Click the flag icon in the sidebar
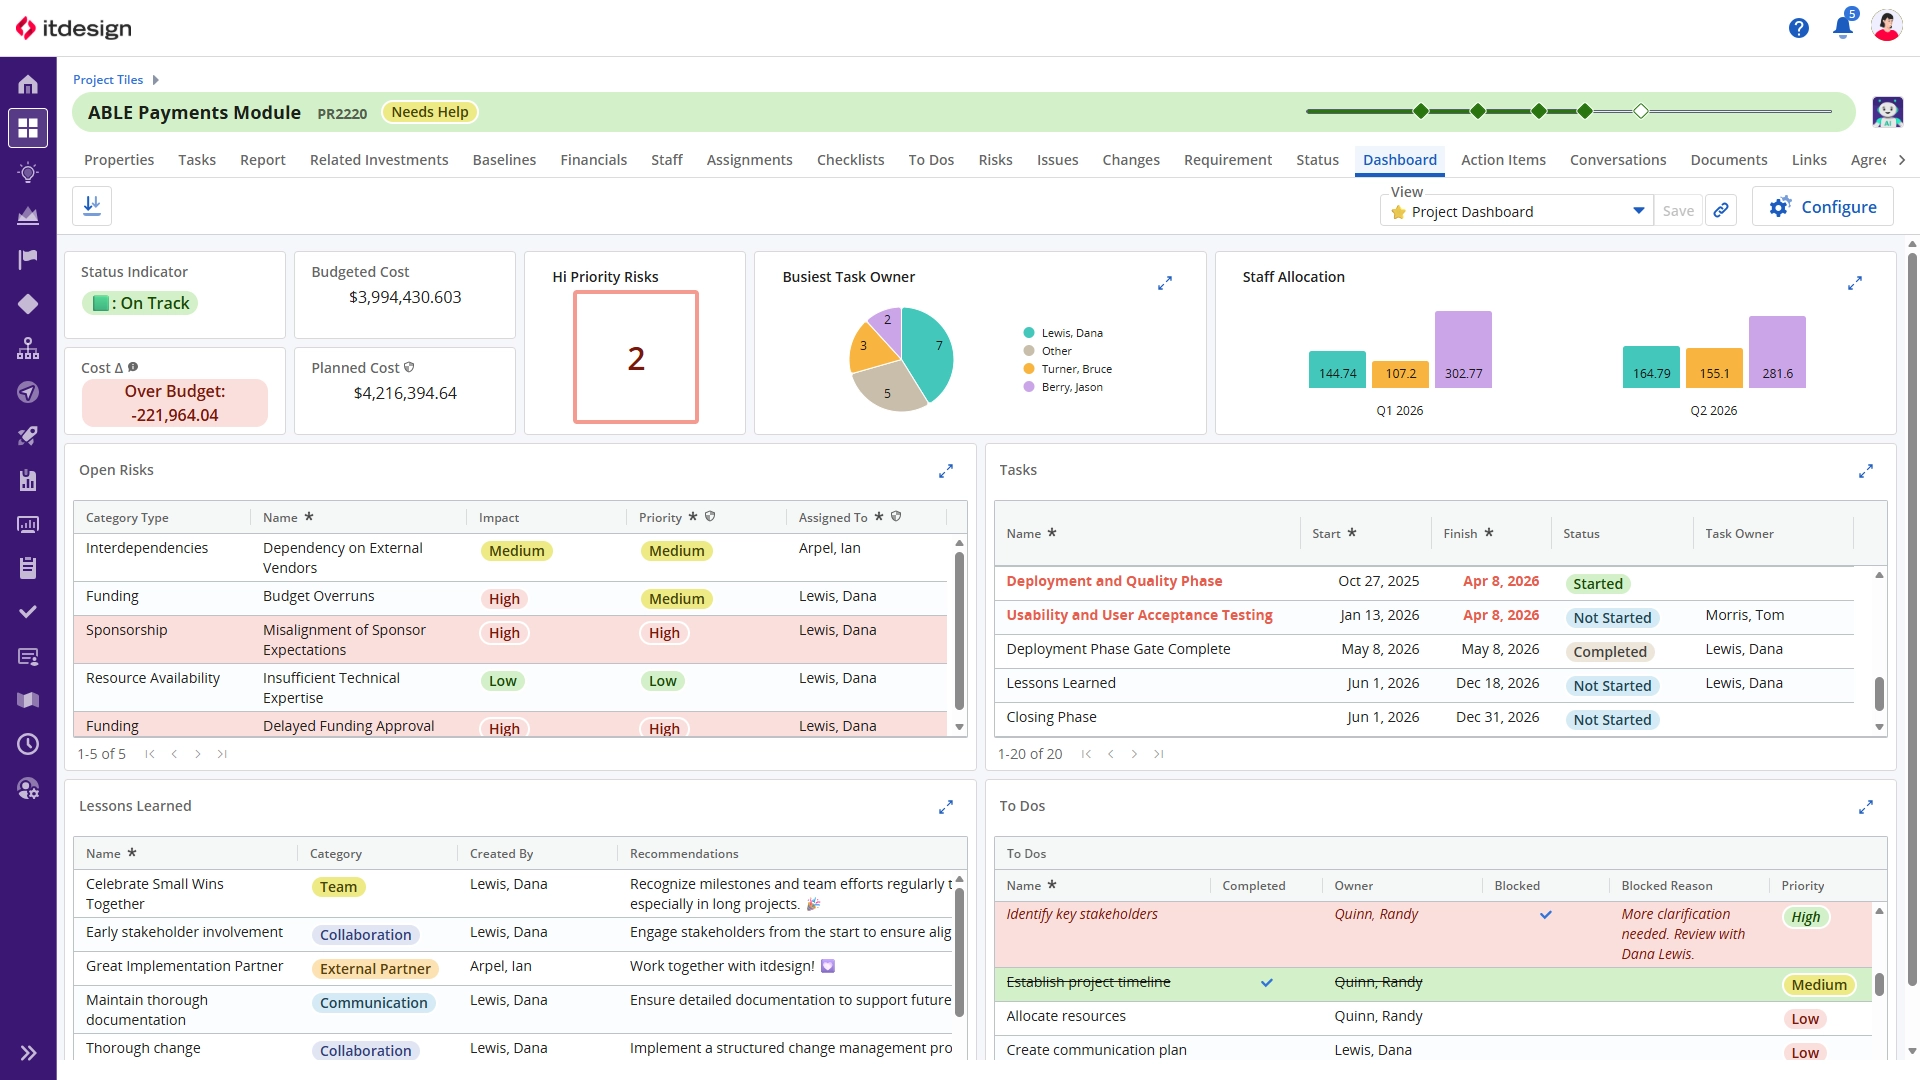Image resolution: width=1920 pixels, height=1080 pixels. click(x=28, y=260)
